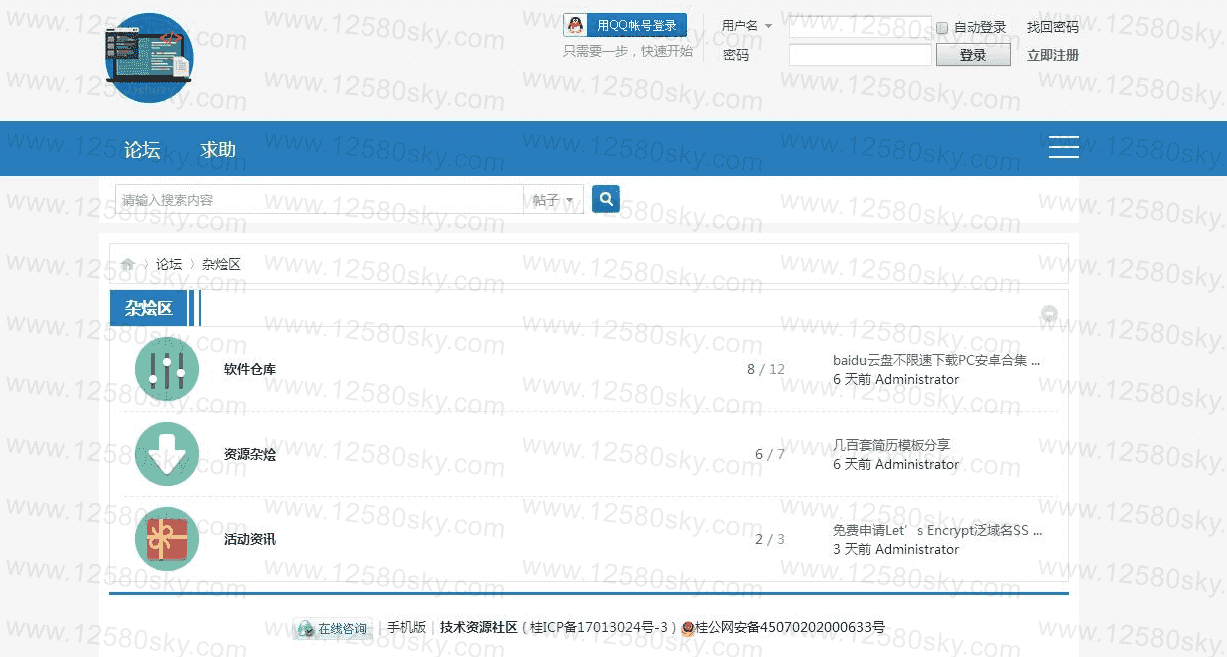This screenshot has height=657, width=1227.
Task: Click the 论坛 breadcrumb link
Action: point(169,264)
